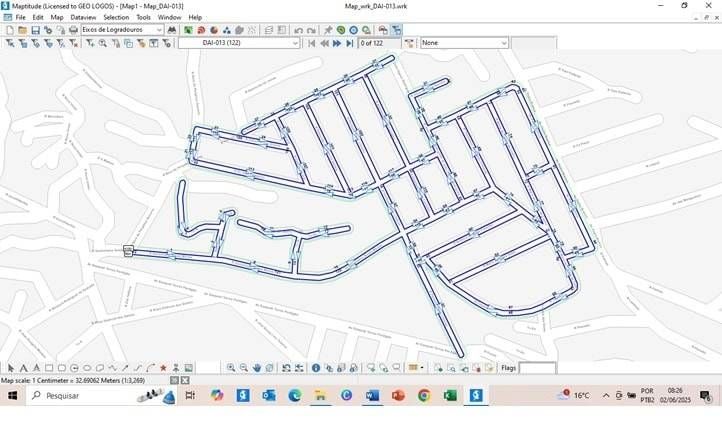Open the Selection menu
Viewport: 722px width, 446px height.
click(x=116, y=17)
